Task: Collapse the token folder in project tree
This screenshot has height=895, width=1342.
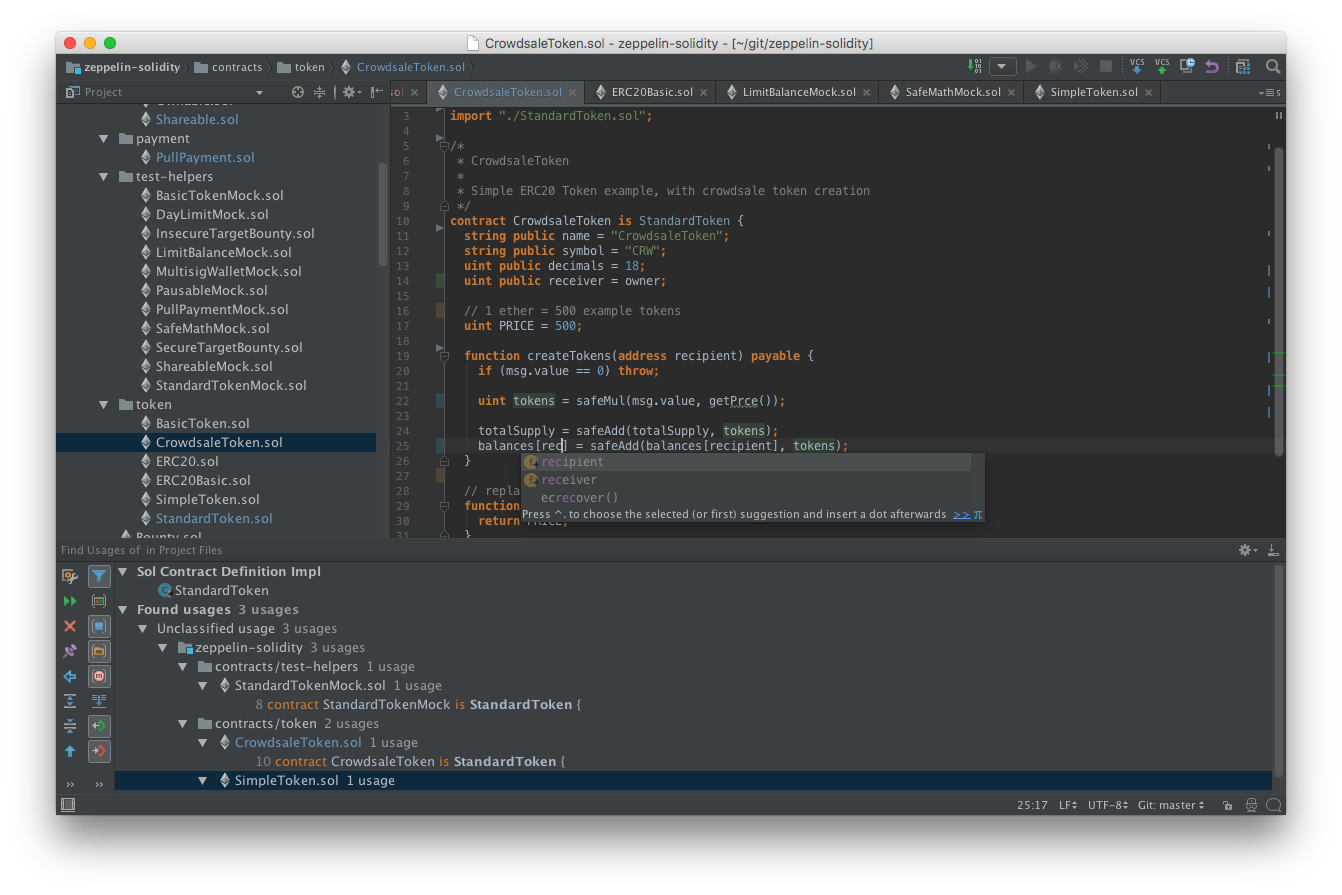Action: point(104,405)
